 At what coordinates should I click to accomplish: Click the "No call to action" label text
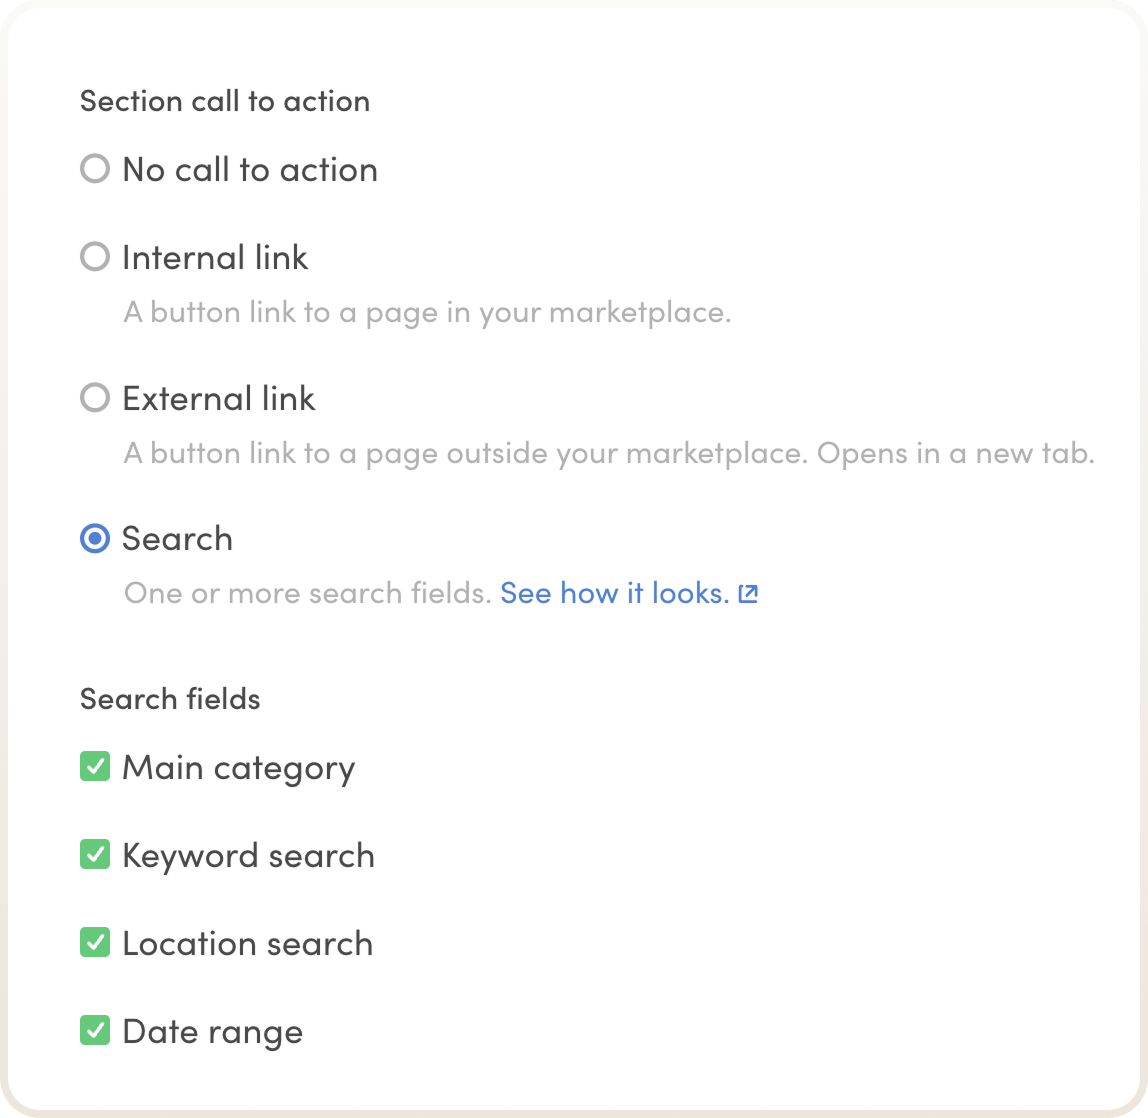tap(250, 170)
